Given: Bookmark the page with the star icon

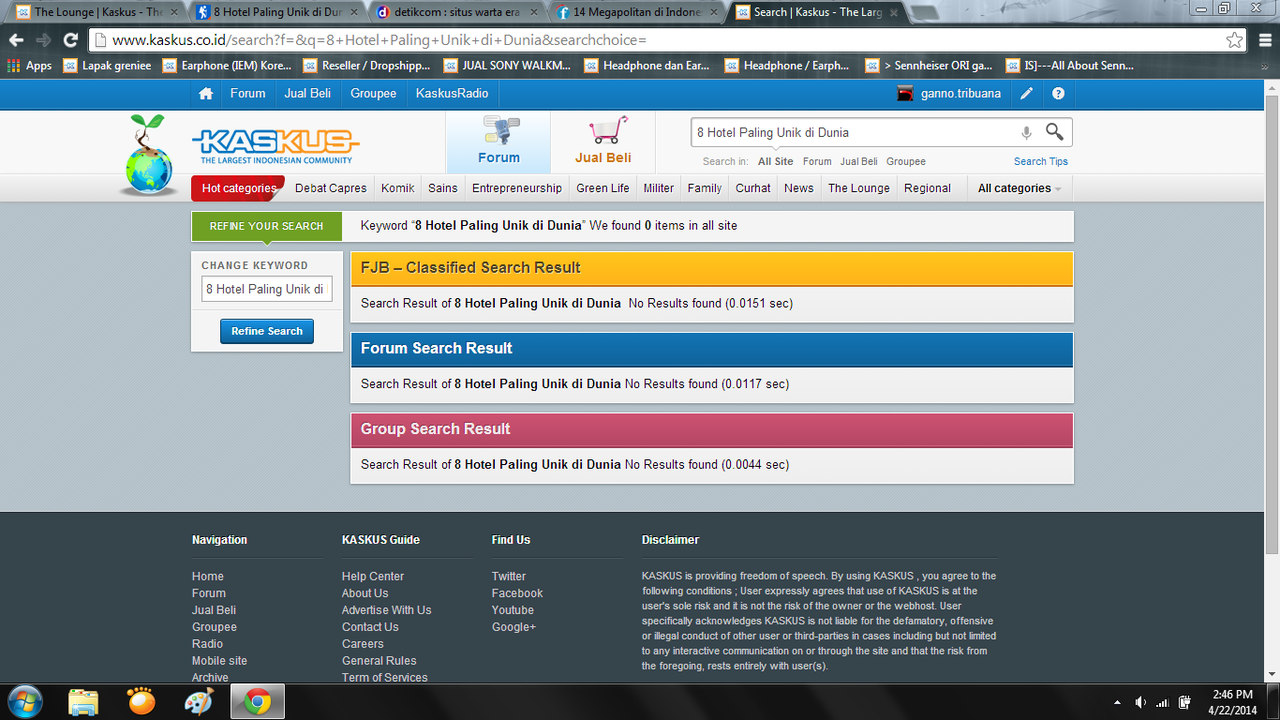Looking at the screenshot, I should (1234, 40).
